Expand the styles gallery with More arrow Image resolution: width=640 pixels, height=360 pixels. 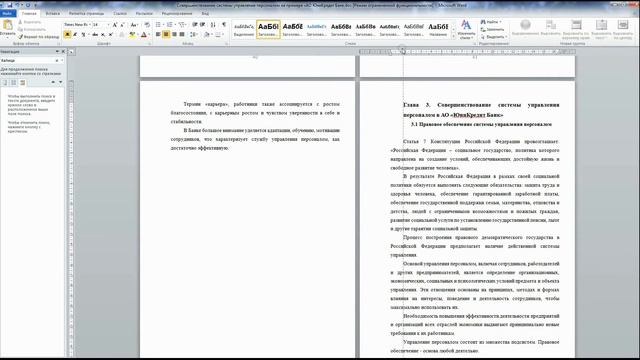(453, 37)
